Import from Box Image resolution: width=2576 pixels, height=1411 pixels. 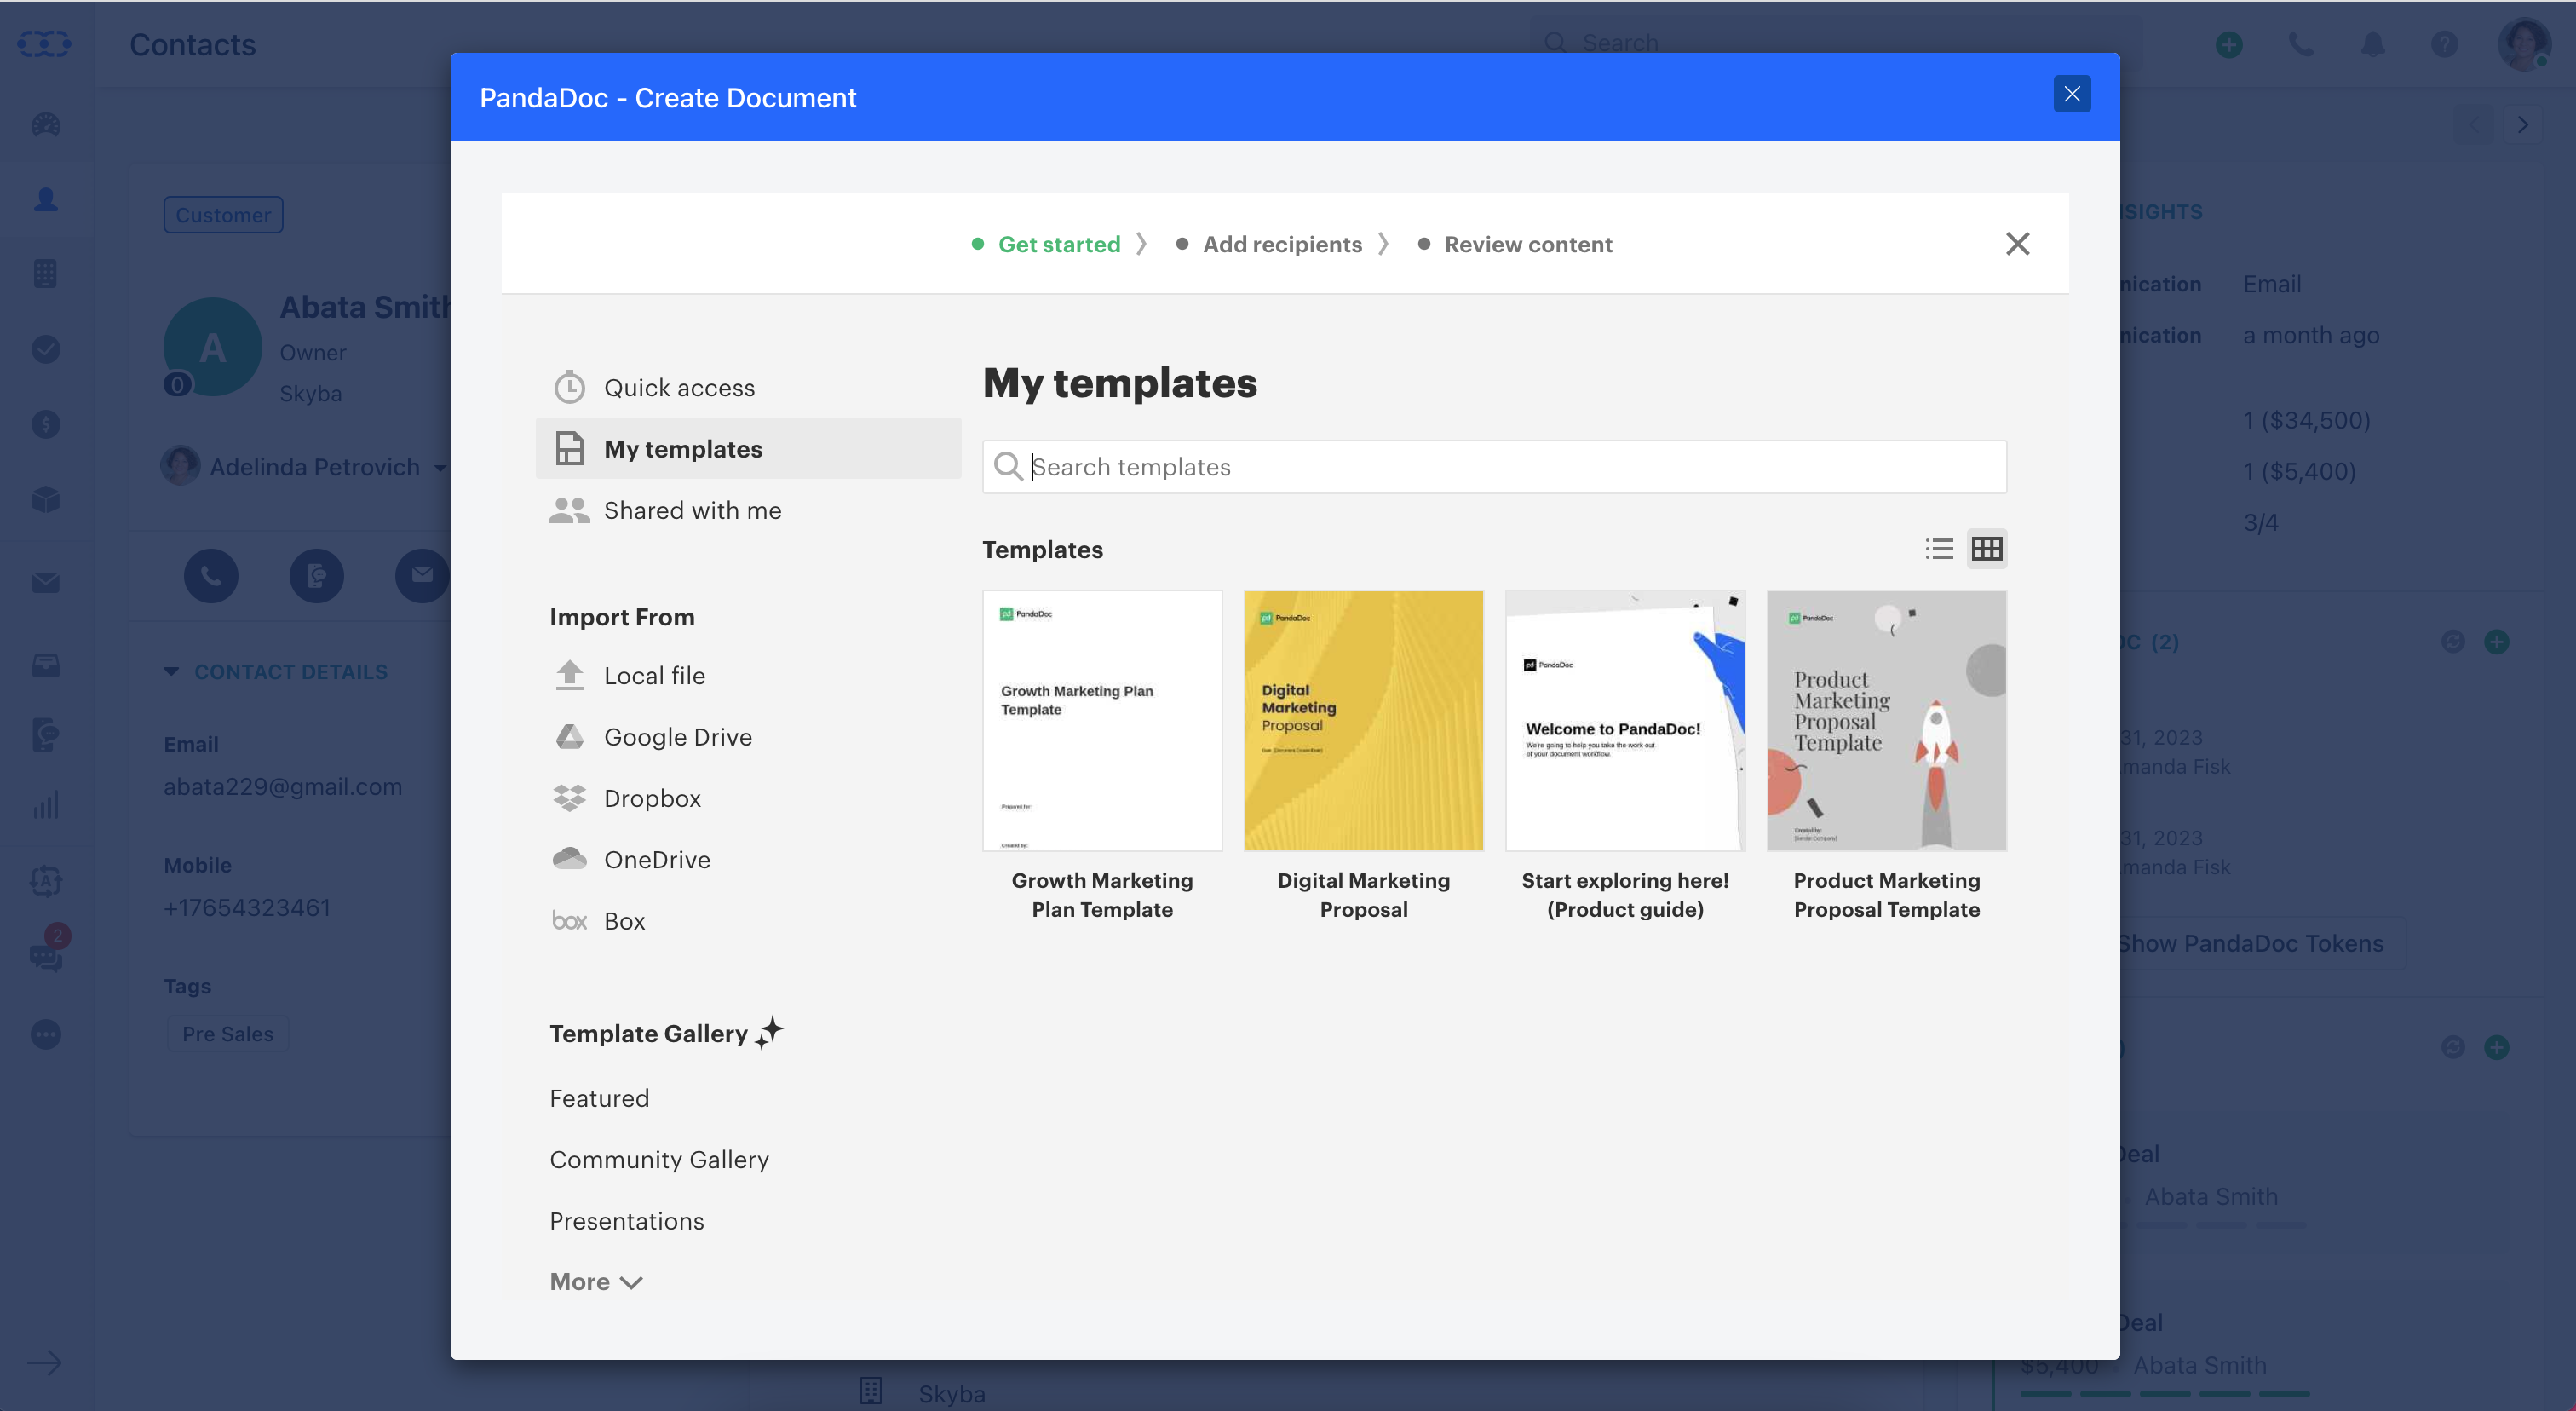[x=624, y=921]
